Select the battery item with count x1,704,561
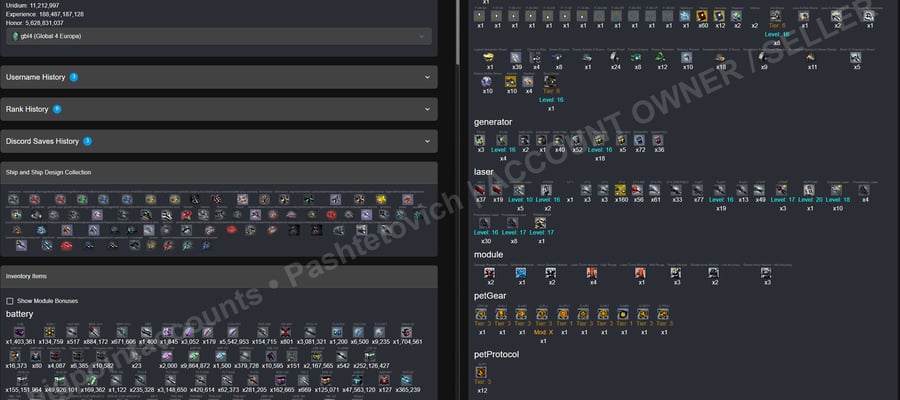This screenshot has height=400, width=900. 406,332
